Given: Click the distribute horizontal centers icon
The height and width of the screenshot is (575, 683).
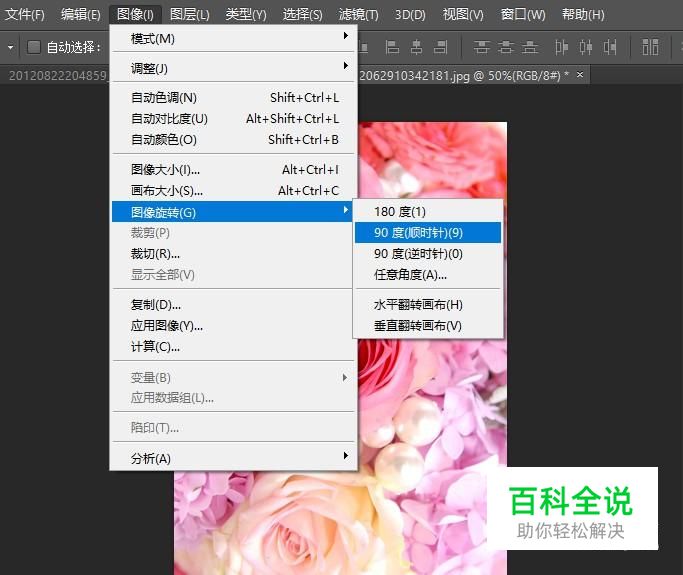Looking at the screenshot, I should click(x=585, y=47).
